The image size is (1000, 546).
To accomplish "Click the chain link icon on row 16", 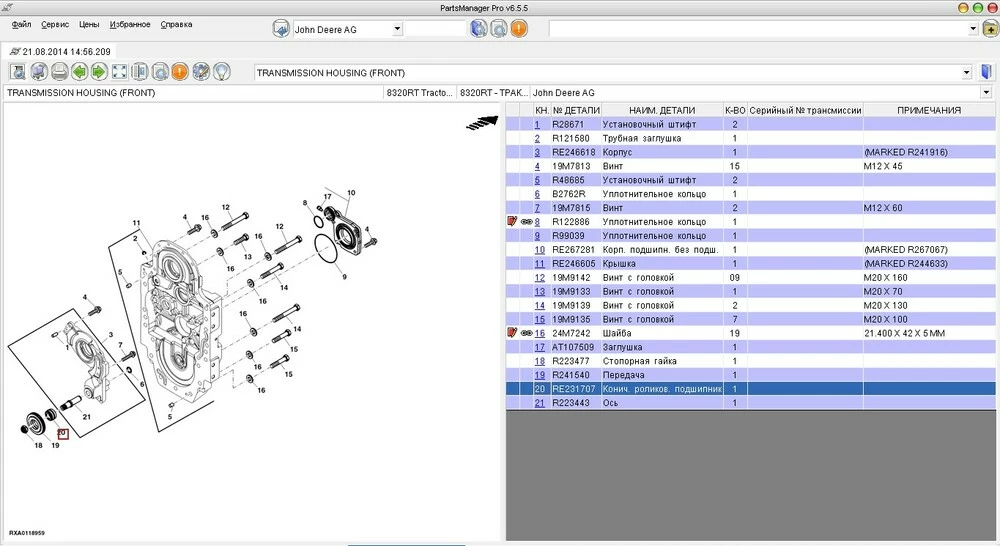I will [526, 333].
